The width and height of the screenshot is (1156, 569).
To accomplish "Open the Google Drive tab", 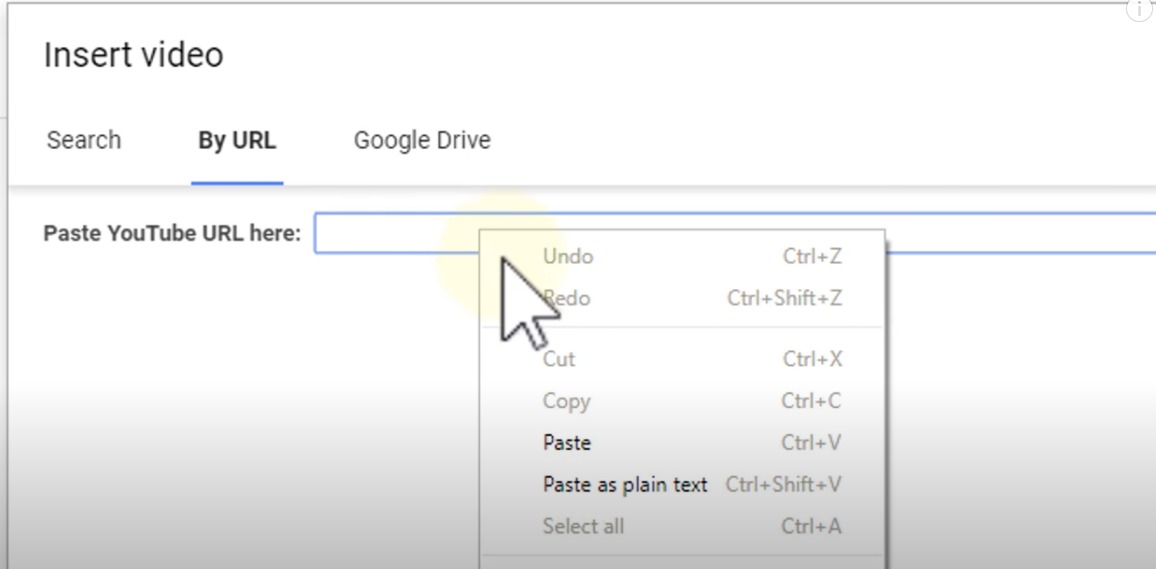I will coord(422,140).
